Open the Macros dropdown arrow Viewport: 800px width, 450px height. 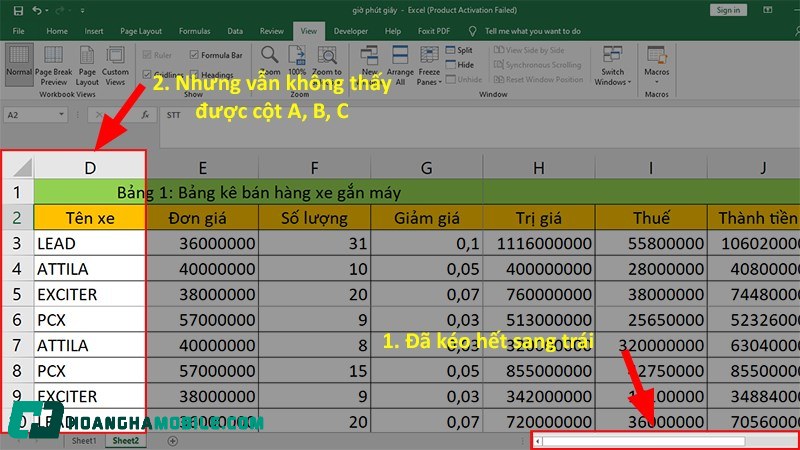pos(657,82)
